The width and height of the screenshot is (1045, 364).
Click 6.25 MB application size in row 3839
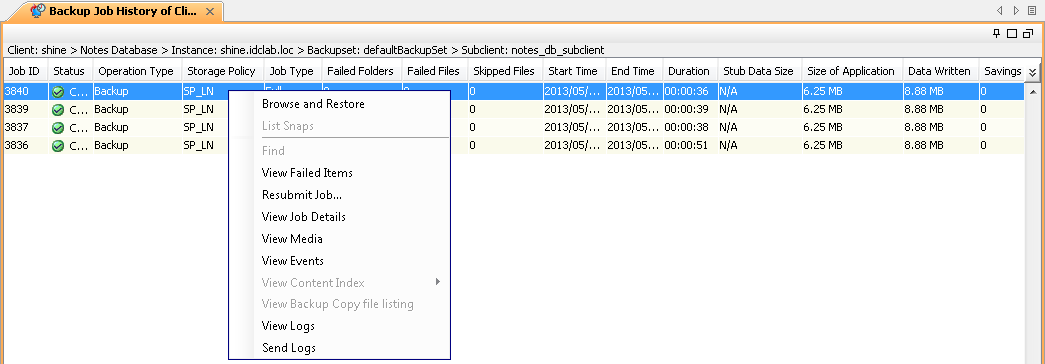tap(823, 109)
